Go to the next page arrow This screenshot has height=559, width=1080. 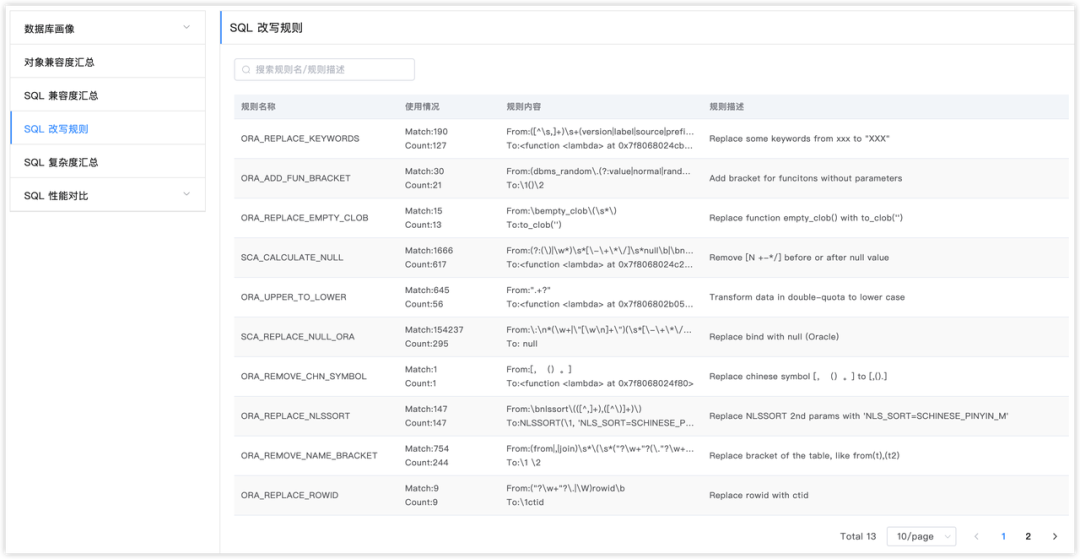[1055, 536]
